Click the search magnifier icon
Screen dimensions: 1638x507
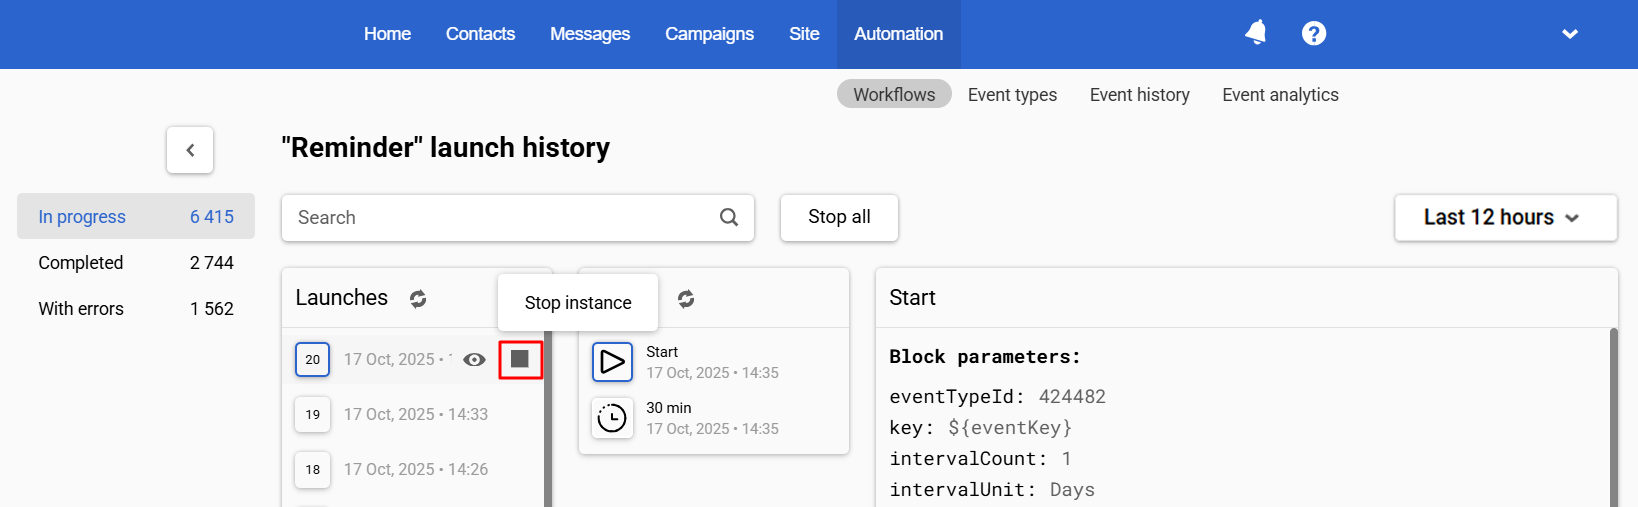click(729, 217)
